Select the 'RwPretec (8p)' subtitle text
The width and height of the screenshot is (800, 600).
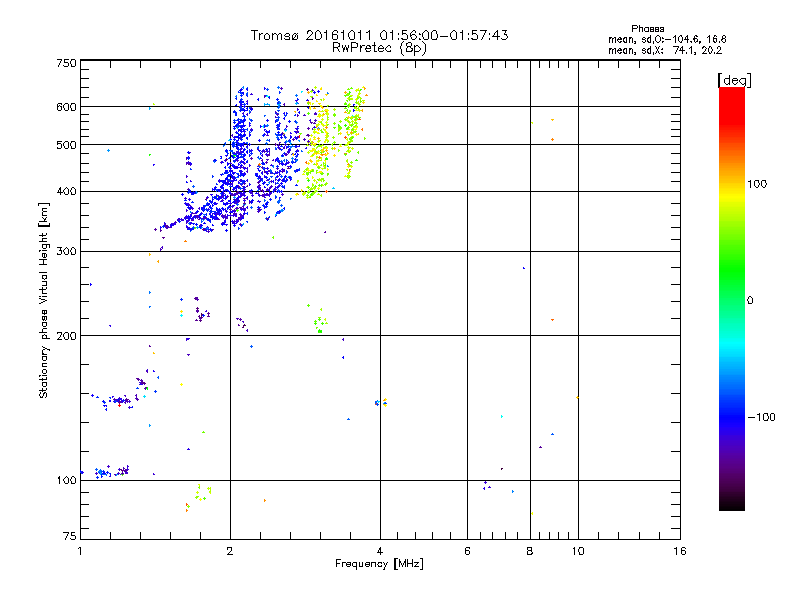(379, 48)
